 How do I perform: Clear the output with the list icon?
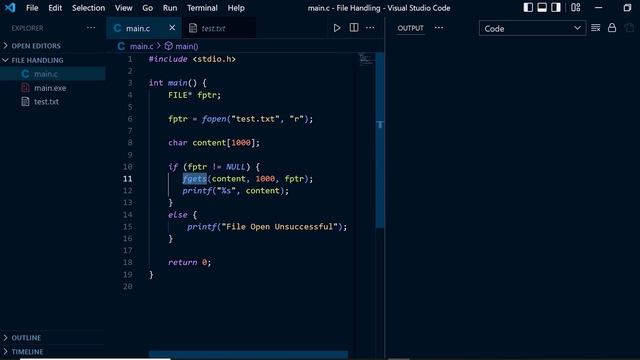click(x=596, y=28)
